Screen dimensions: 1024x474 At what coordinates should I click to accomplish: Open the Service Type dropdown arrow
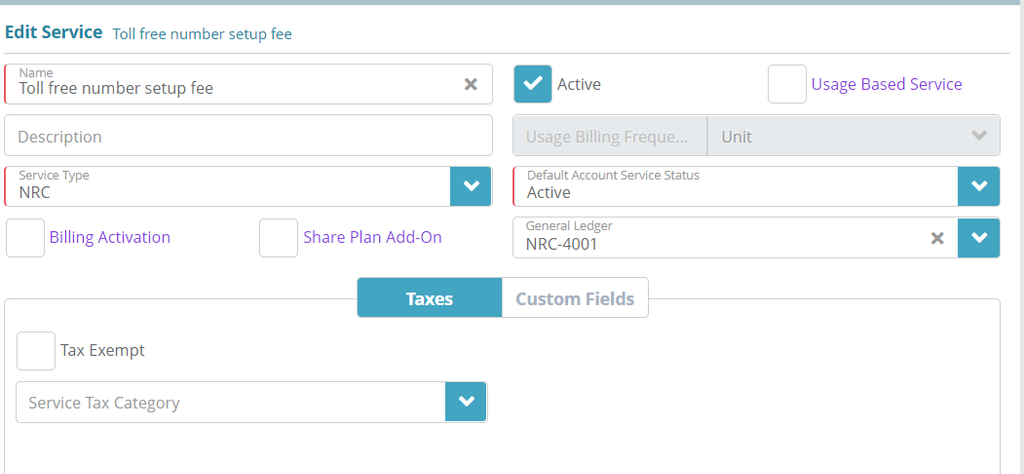pos(471,186)
